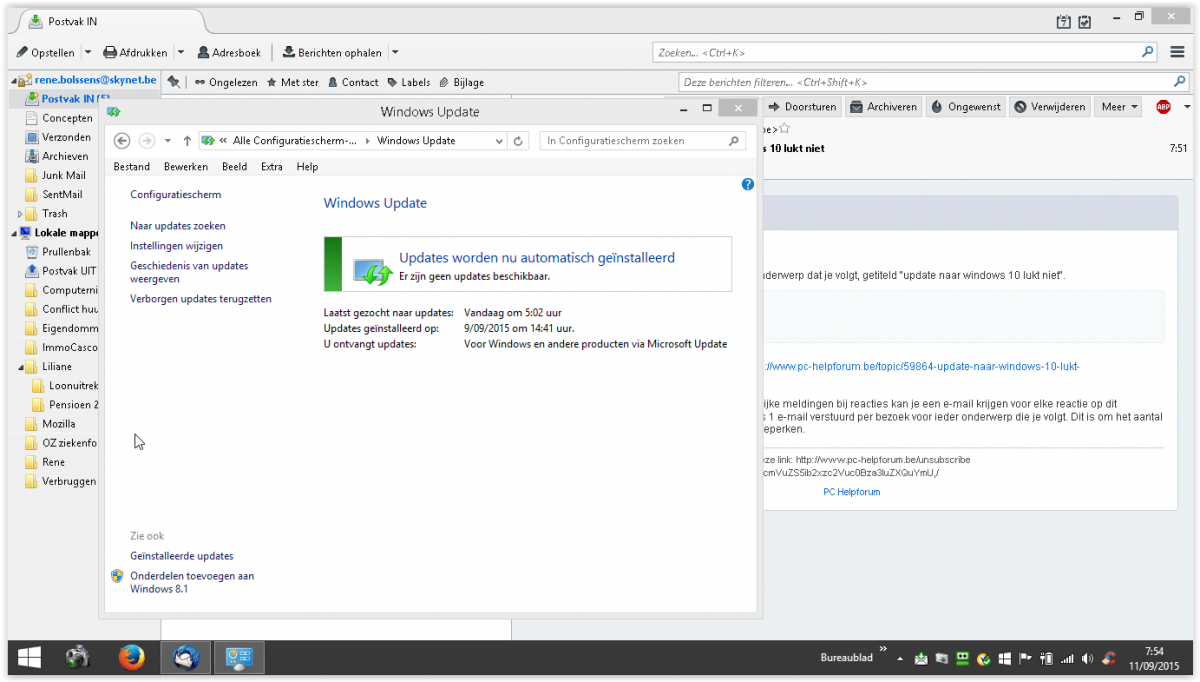This screenshot has width=1200, height=682.
Task: Go forward in the Configuratiescherm window
Action: 146,141
